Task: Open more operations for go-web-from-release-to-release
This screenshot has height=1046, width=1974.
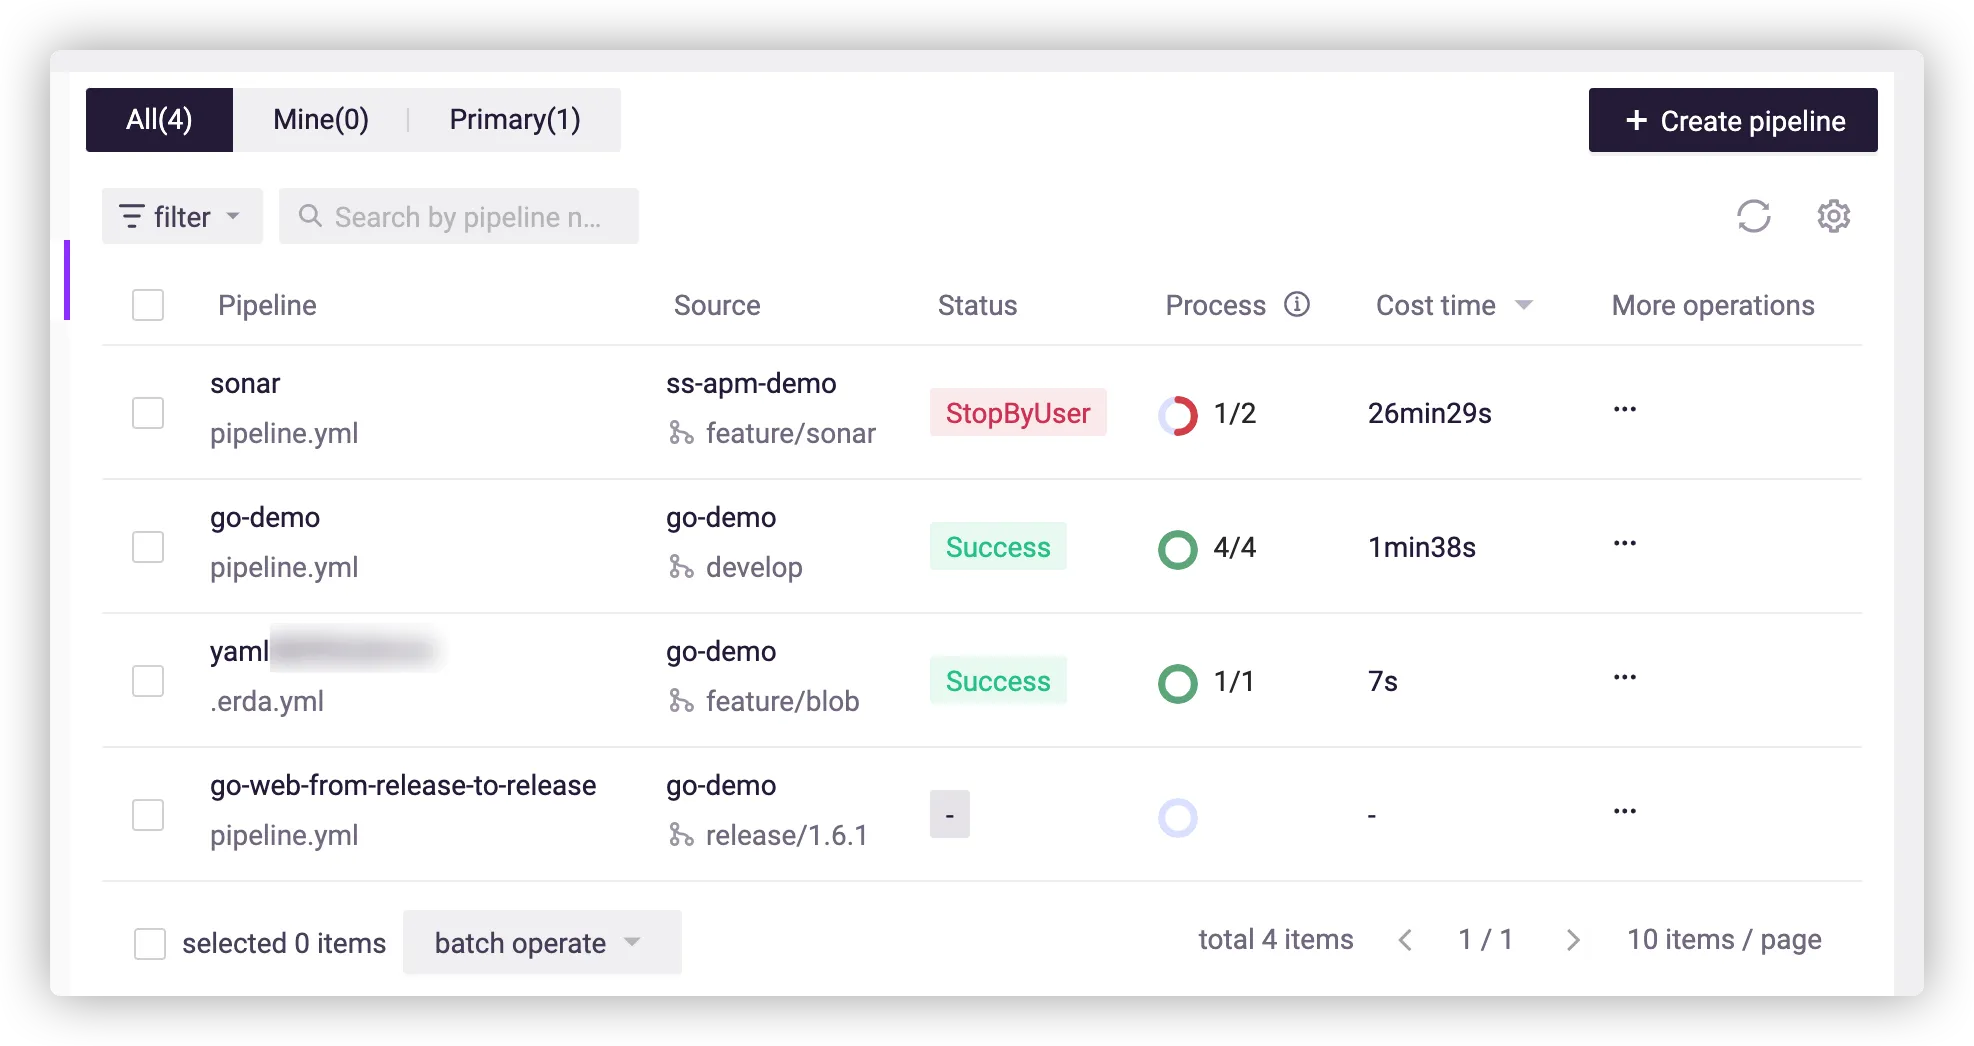Action: (x=1624, y=812)
